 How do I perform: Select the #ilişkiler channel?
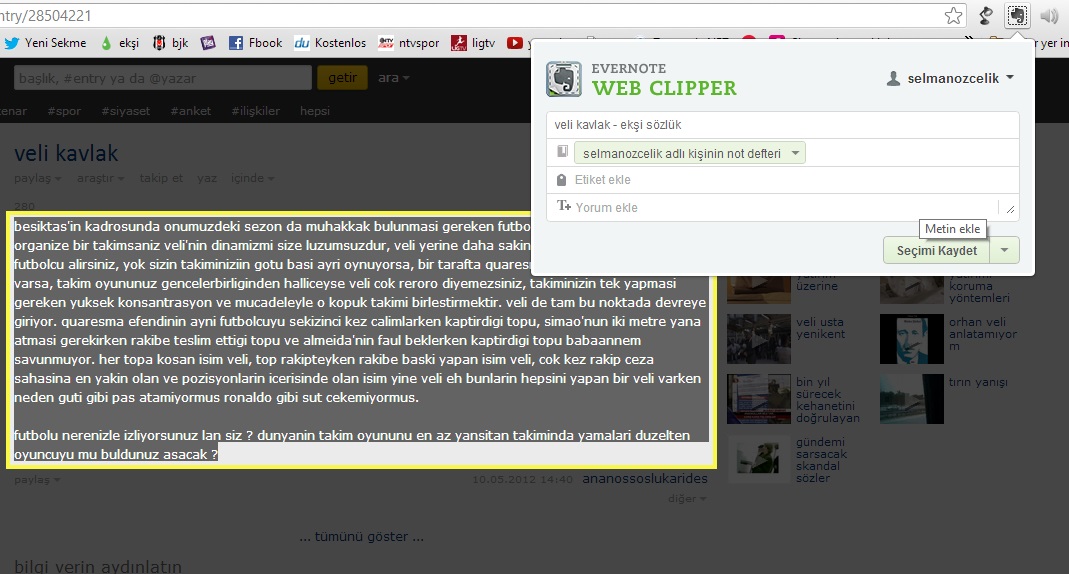pos(255,110)
